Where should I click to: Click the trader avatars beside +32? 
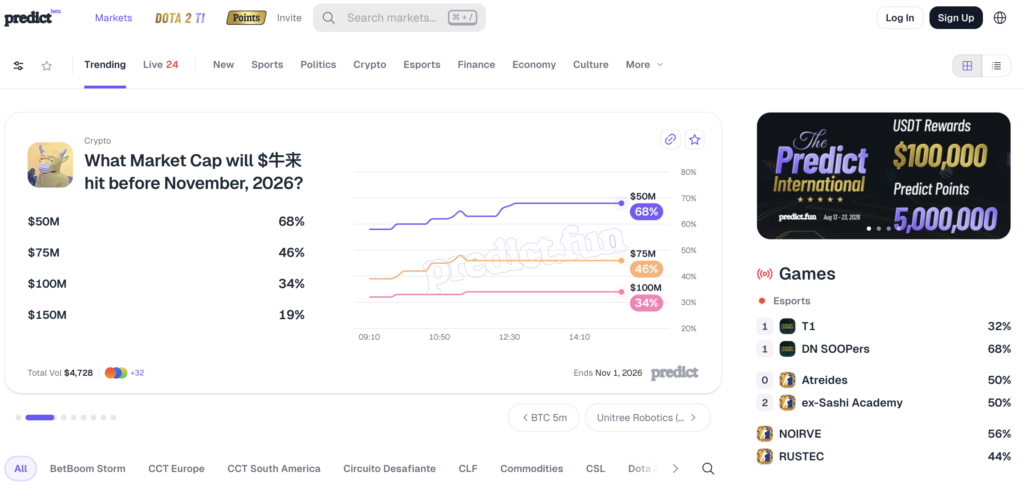coord(116,373)
